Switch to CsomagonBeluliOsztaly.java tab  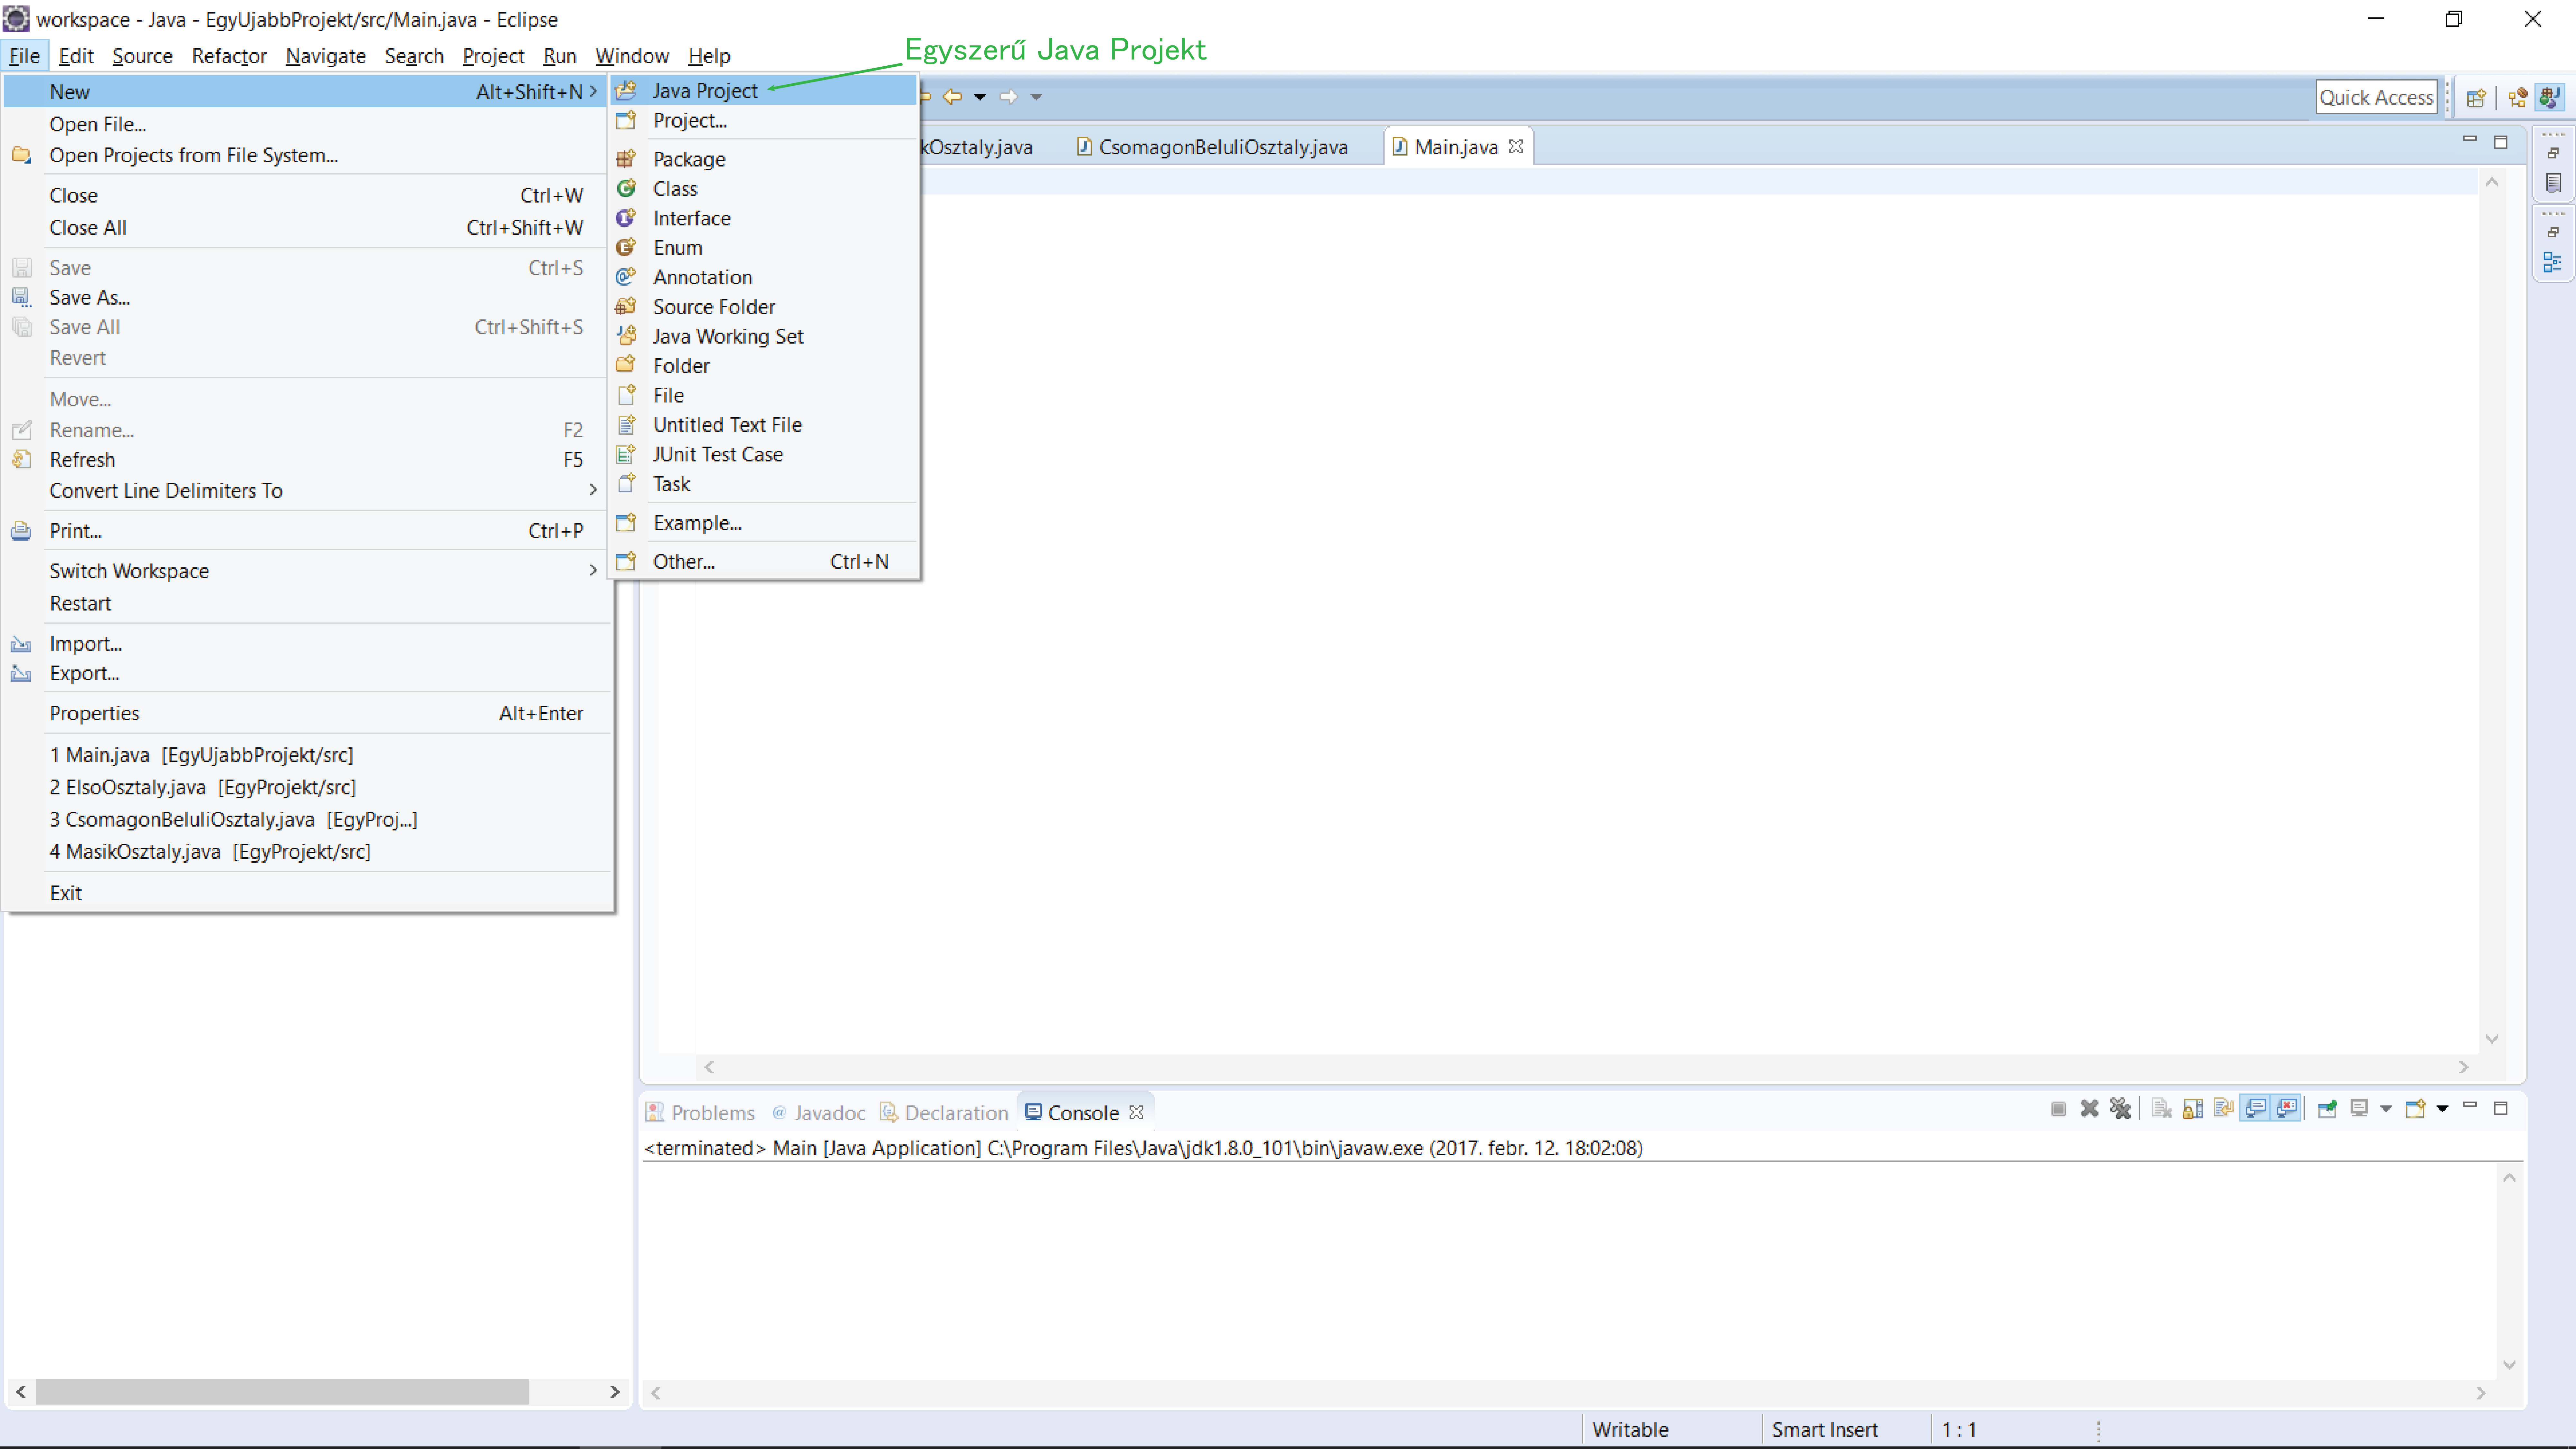[1222, 147]
